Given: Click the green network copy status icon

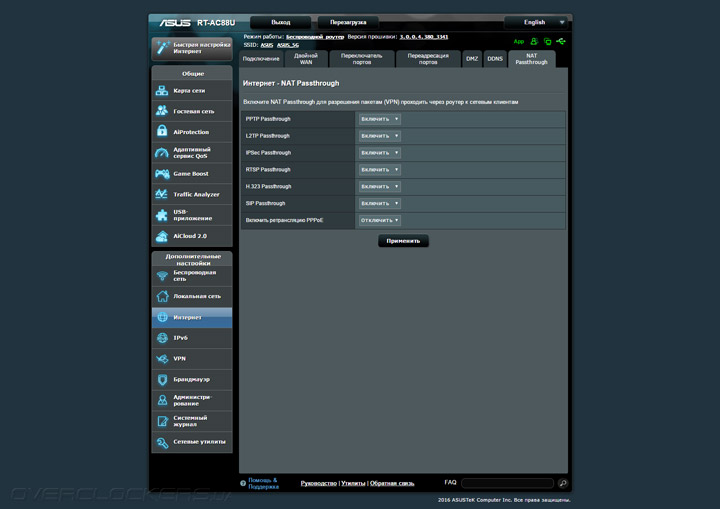Looking at the screenshot, I should point(547,41).
